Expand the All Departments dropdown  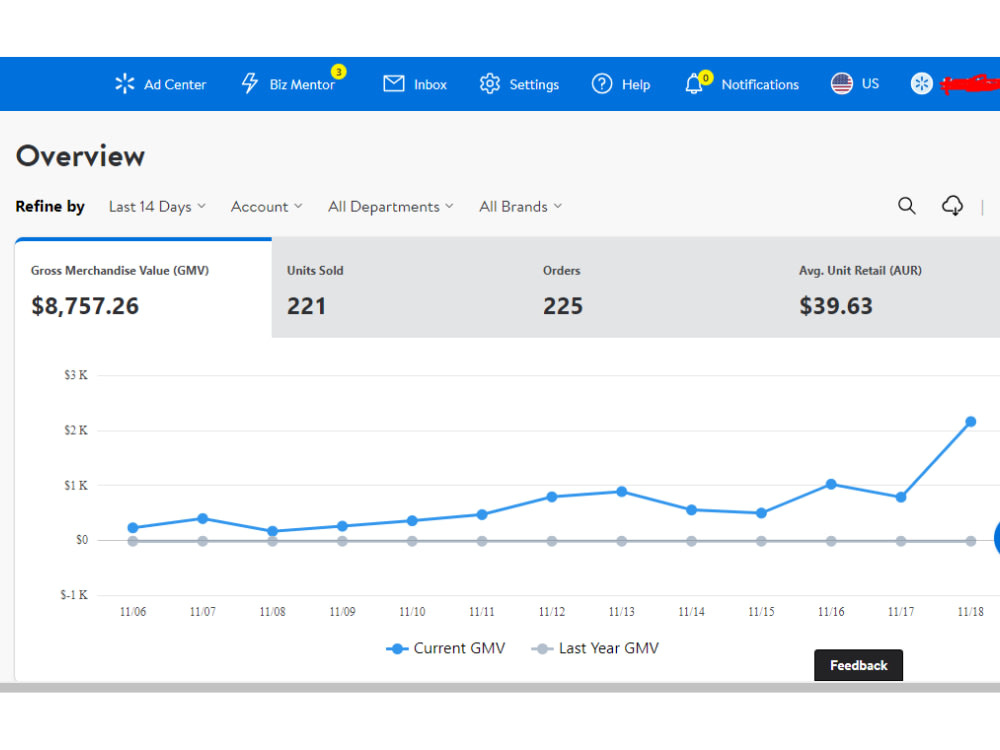(x=391, y=207)
